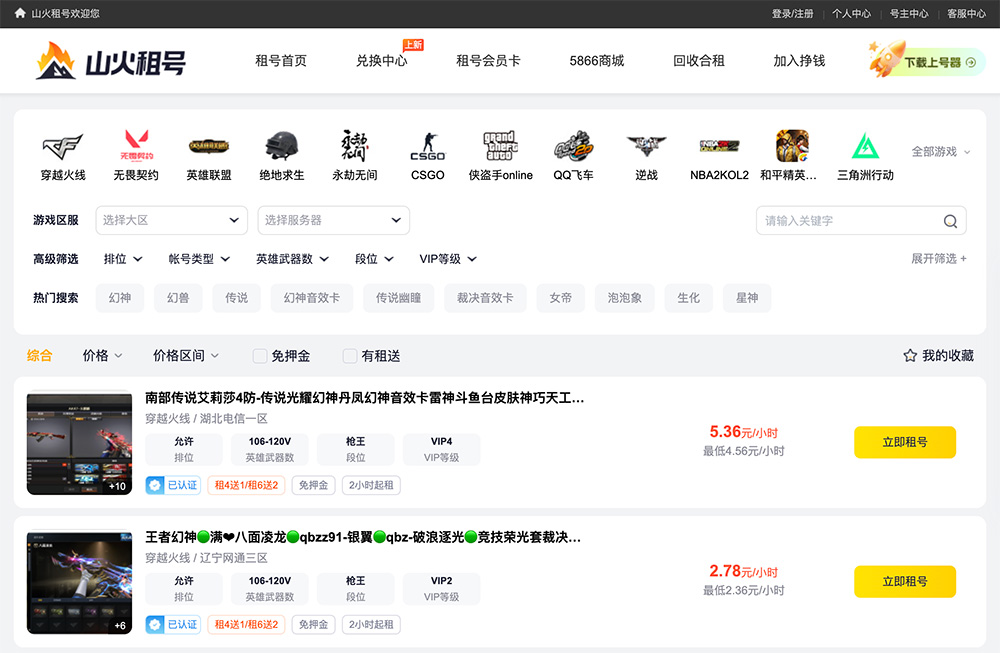The width and height of the screenshot is (1000, 653).
Task: Open the 个人中心 link
Action: click(851, 13)
